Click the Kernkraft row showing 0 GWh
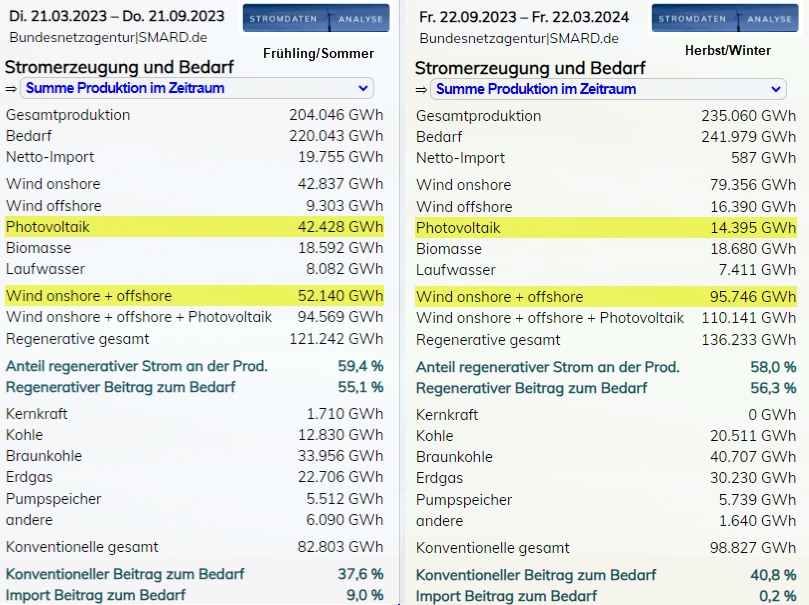Viewport: 809px width, 605px height. pos(606,414)
